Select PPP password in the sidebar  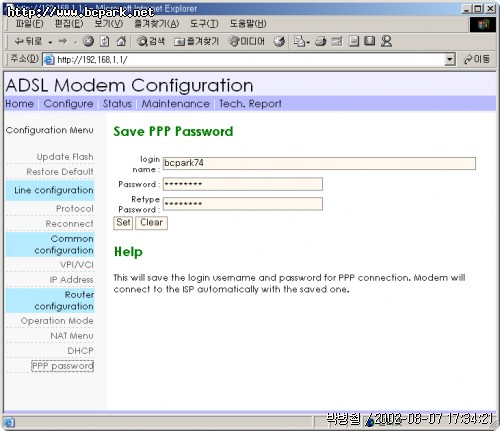[63, 366]
